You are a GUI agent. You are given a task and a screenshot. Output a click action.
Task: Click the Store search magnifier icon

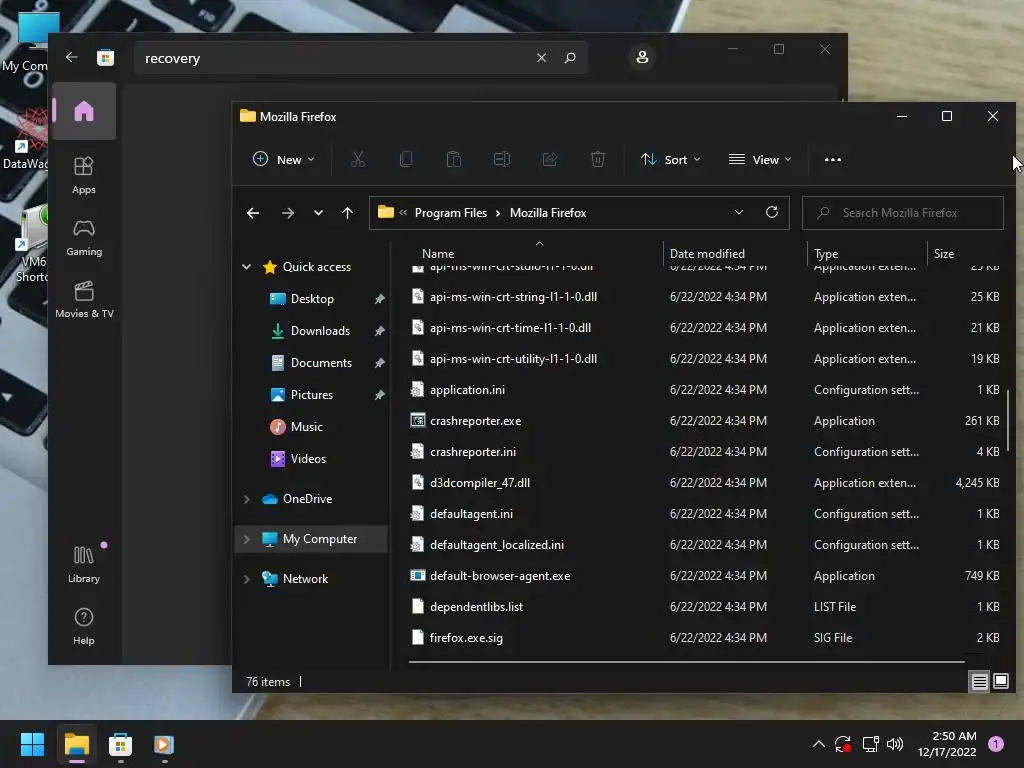coord(569,57)
